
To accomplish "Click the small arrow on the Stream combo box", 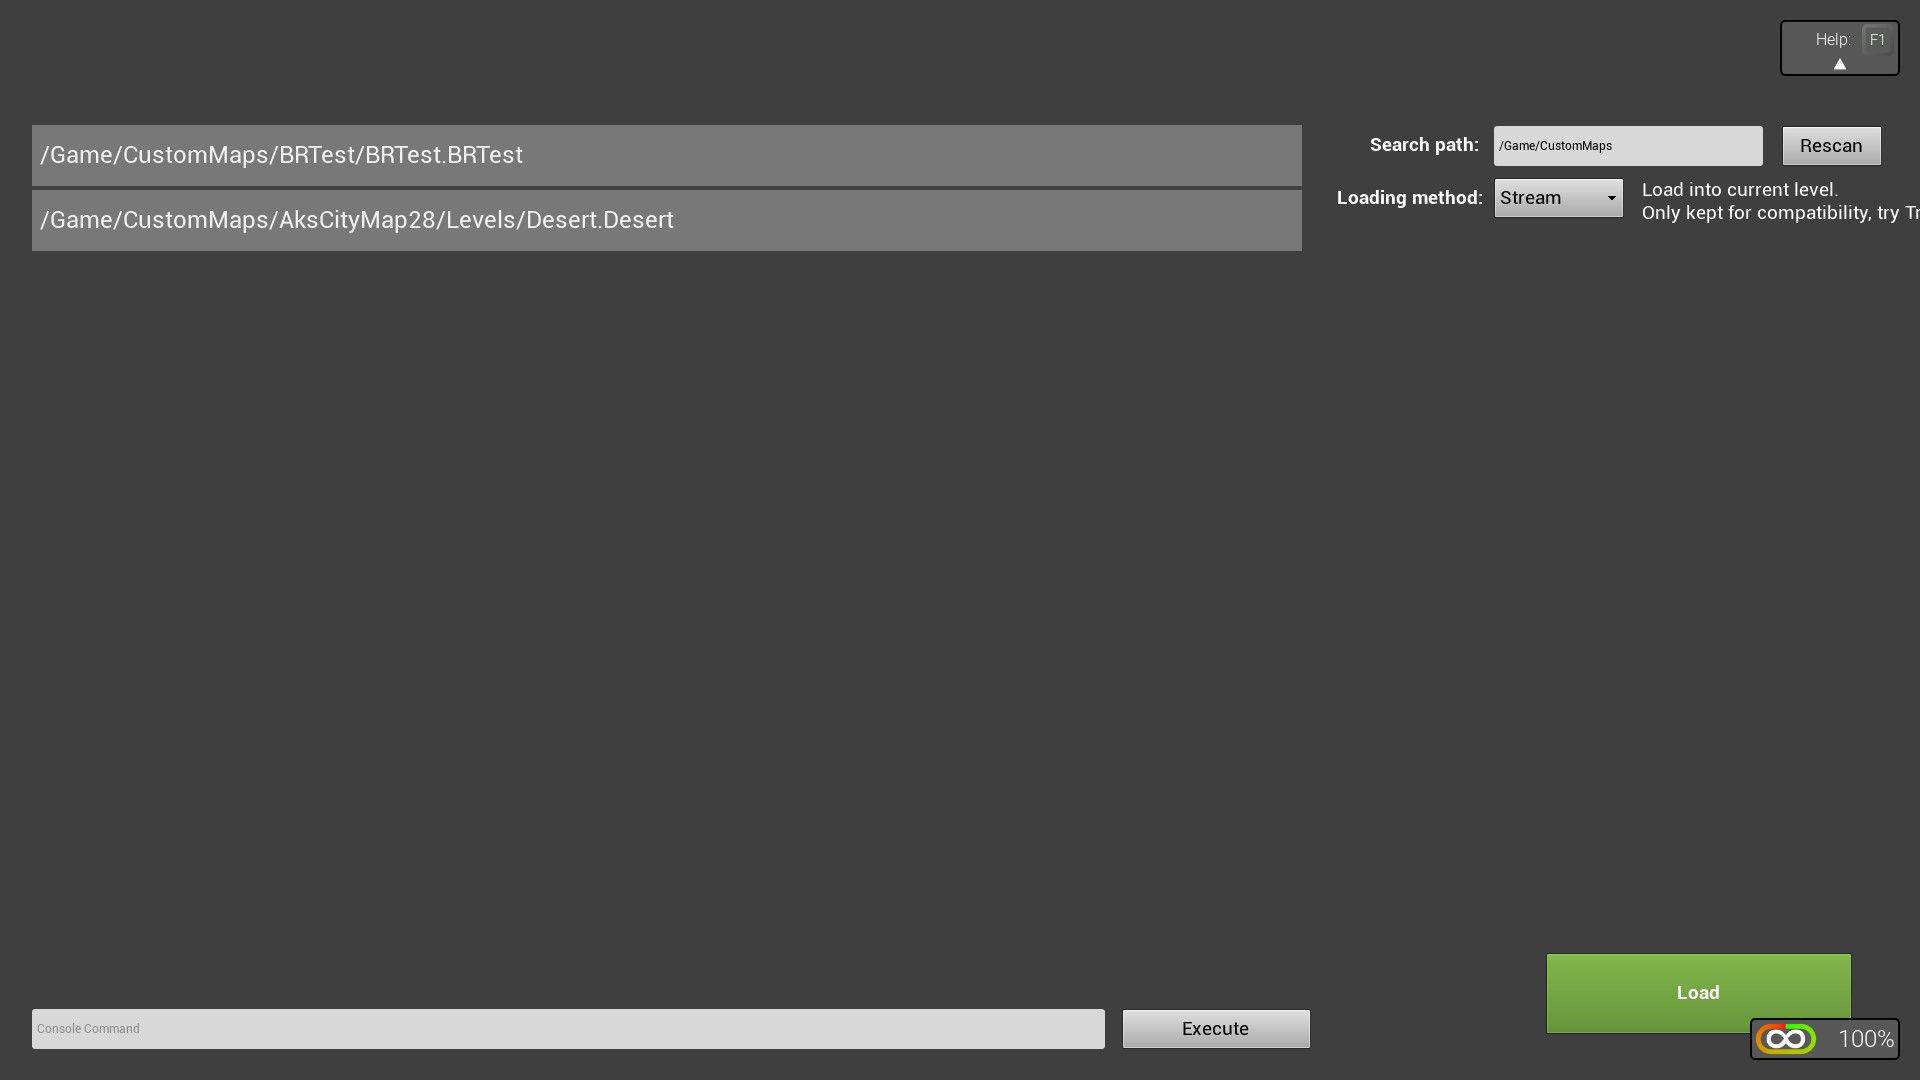I will [1611, 198].
